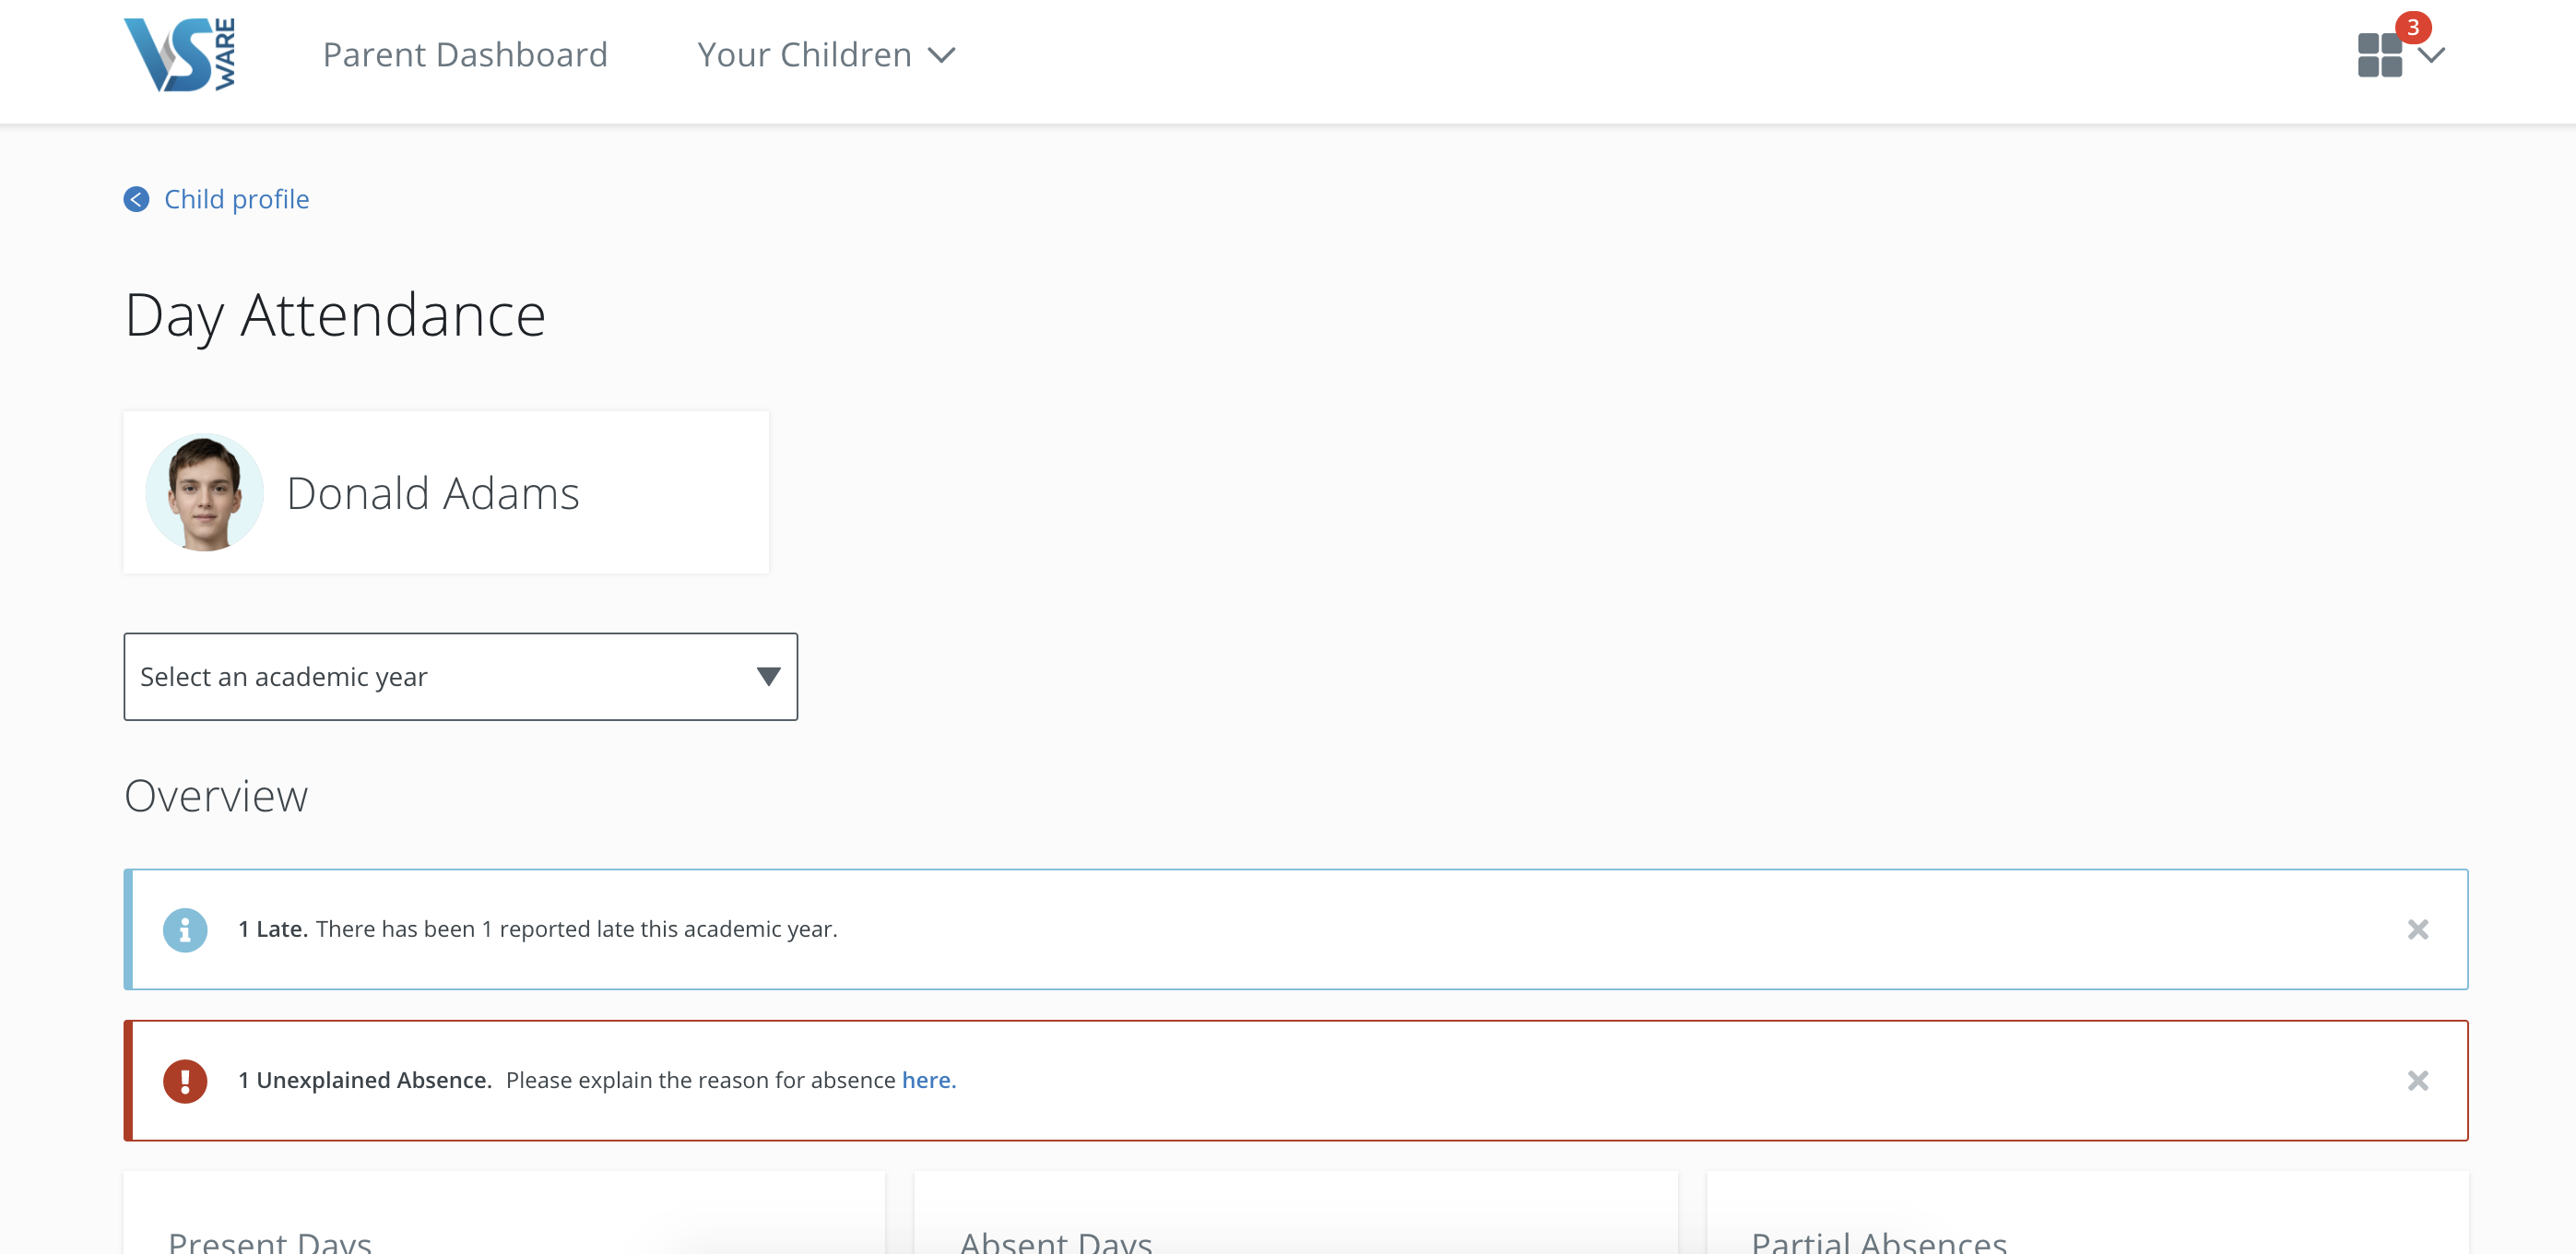Viewport: 2576px width, 1254px height.
Task: Open the Absent Days card
Action: point(1296,1213)
